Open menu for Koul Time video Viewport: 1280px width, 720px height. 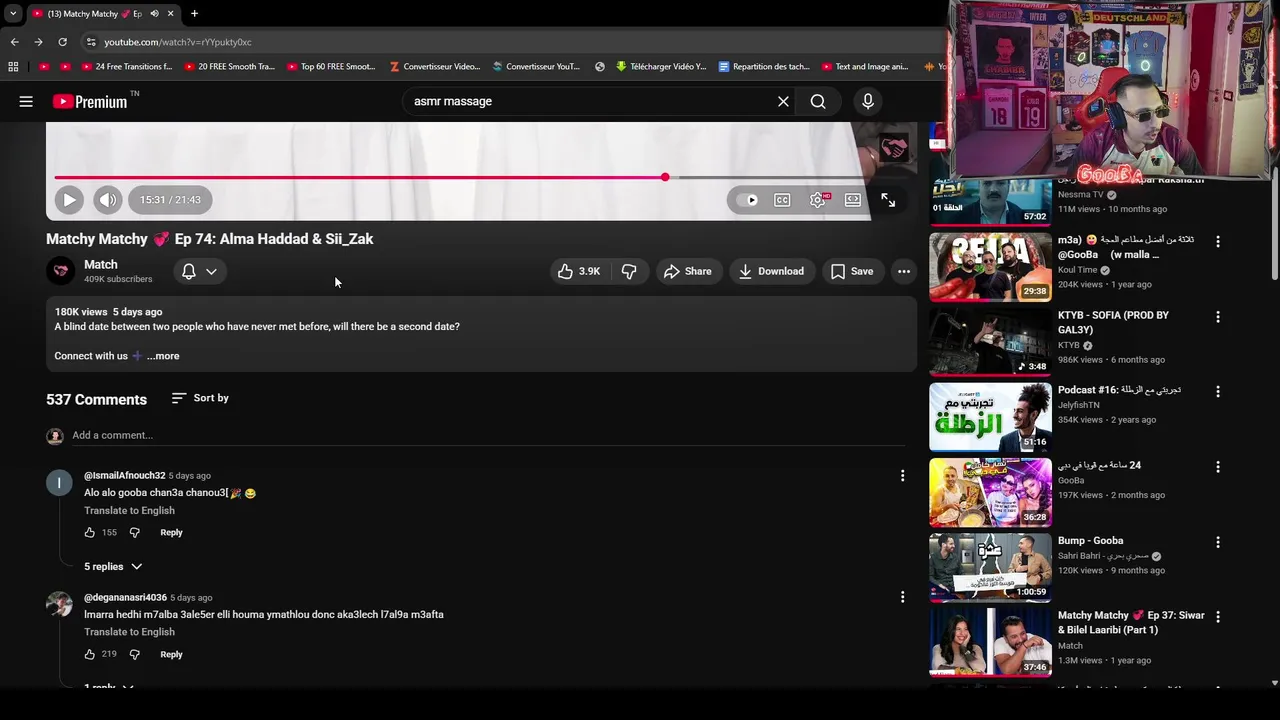click(x=1217, y=241)
